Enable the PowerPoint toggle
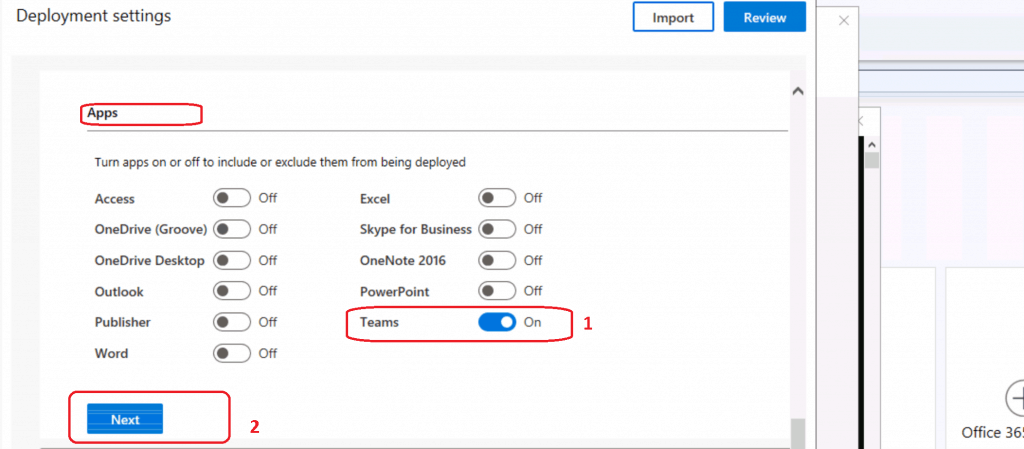Screen dimensions: 1024x449 tap(497, 291)
